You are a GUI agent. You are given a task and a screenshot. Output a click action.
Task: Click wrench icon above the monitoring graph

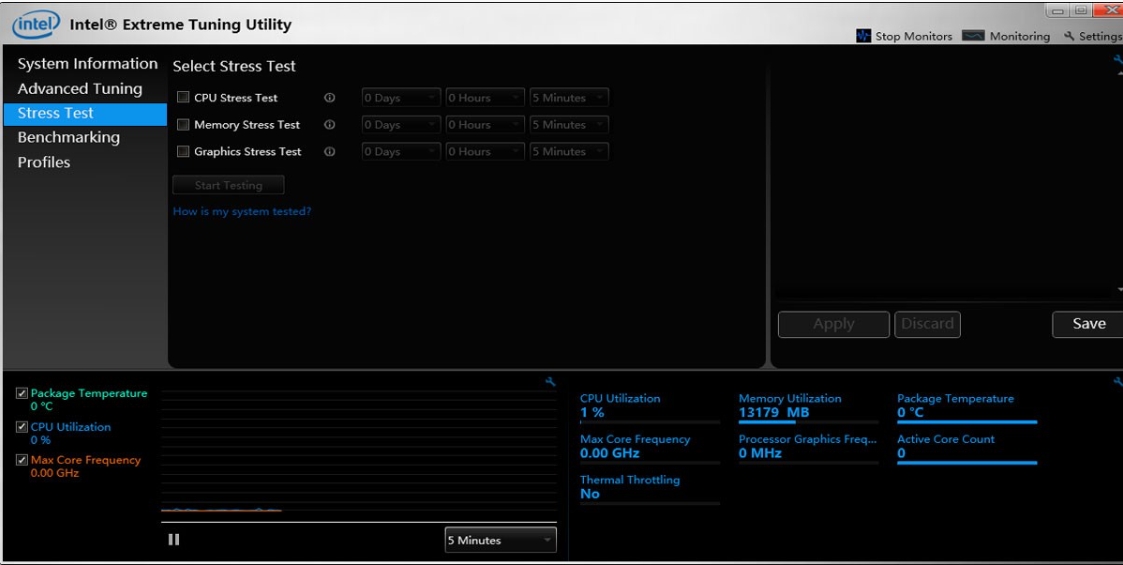coord(550,382)
